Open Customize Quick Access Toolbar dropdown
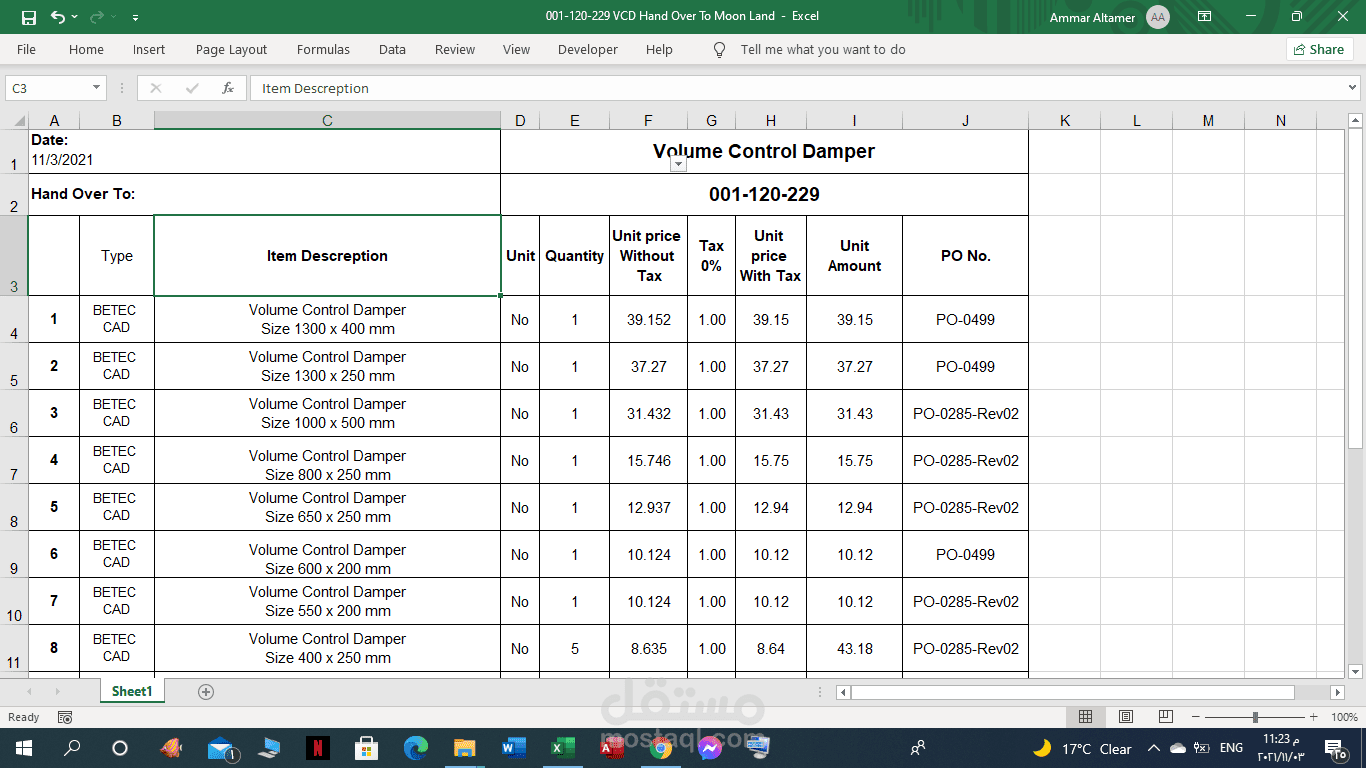Viewport: 1366px width, 768px height. 135,18
